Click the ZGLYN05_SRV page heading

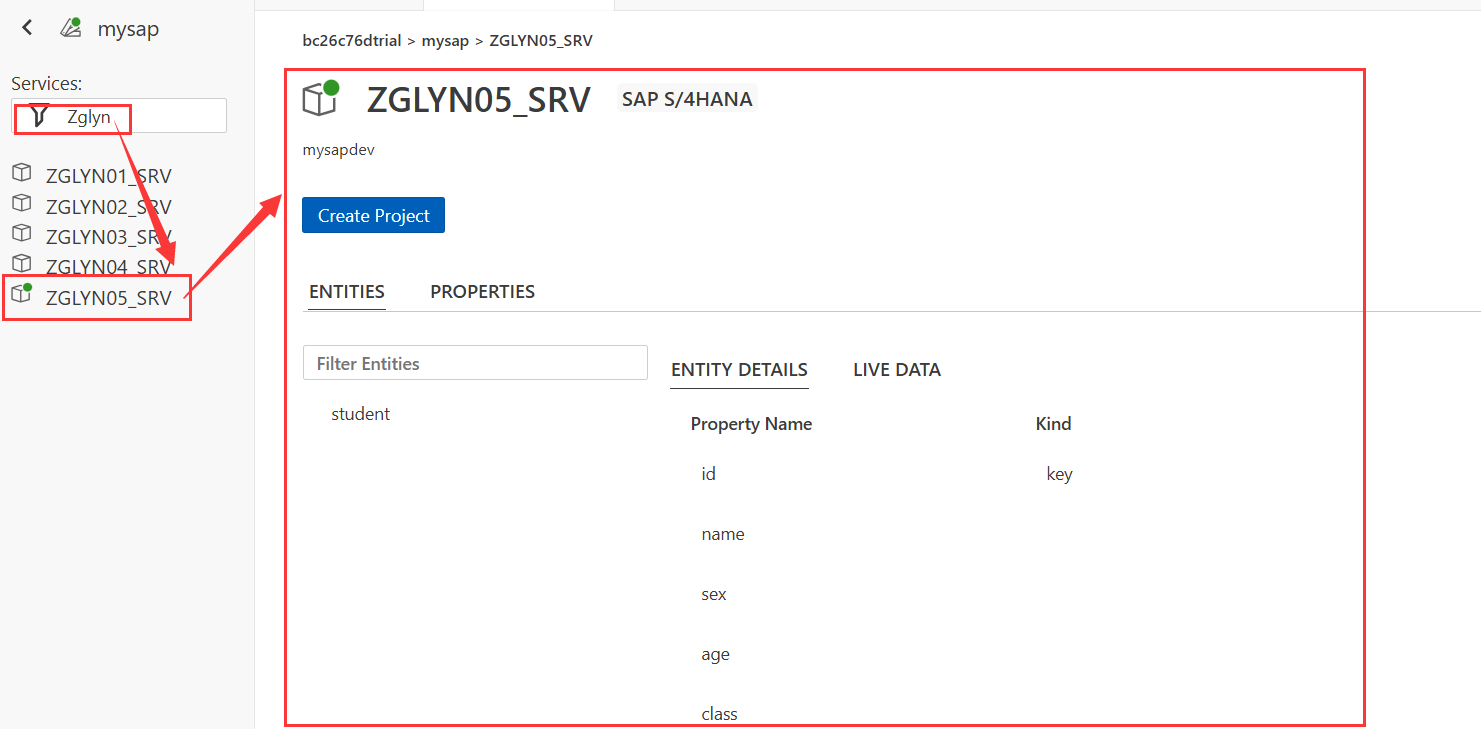[479, 99]
